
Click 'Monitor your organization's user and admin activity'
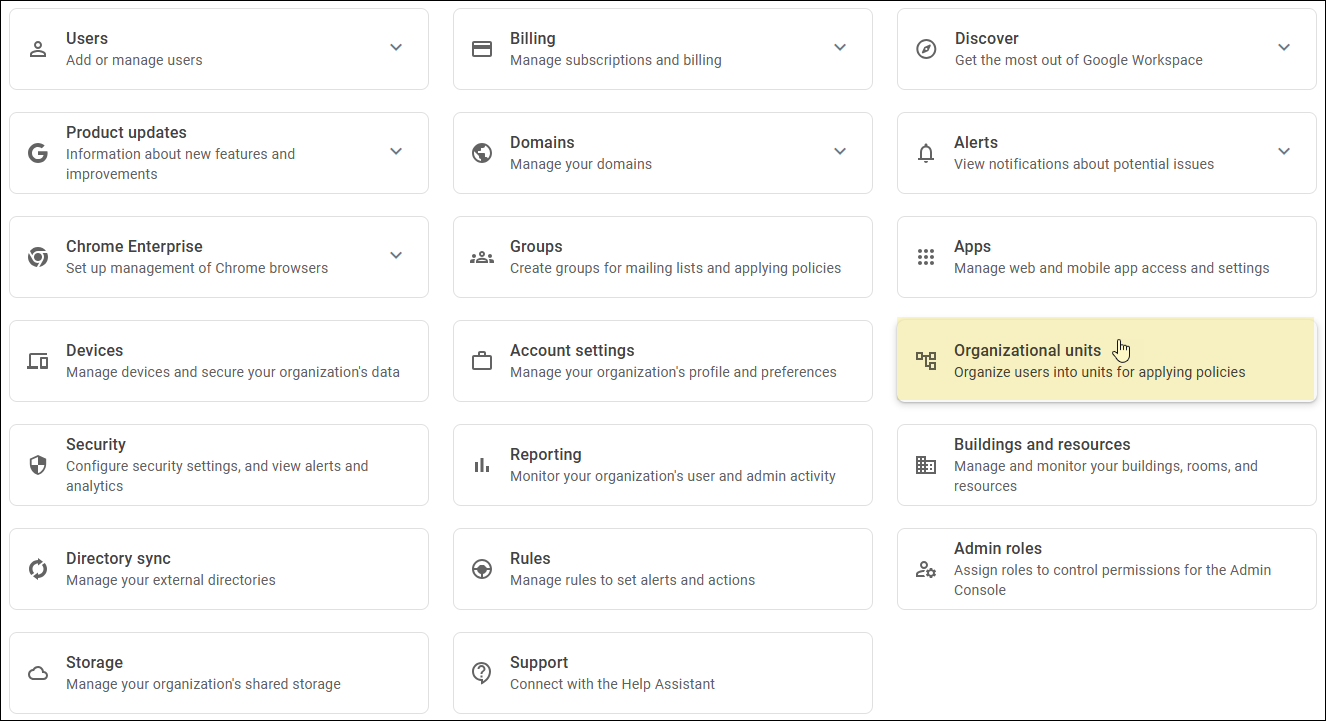point(673,476)
